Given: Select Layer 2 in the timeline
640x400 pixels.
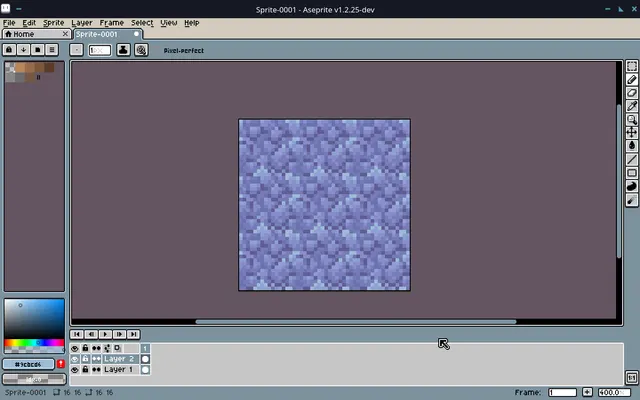Looking at the screenshot, I should click(x=120, y=359).
